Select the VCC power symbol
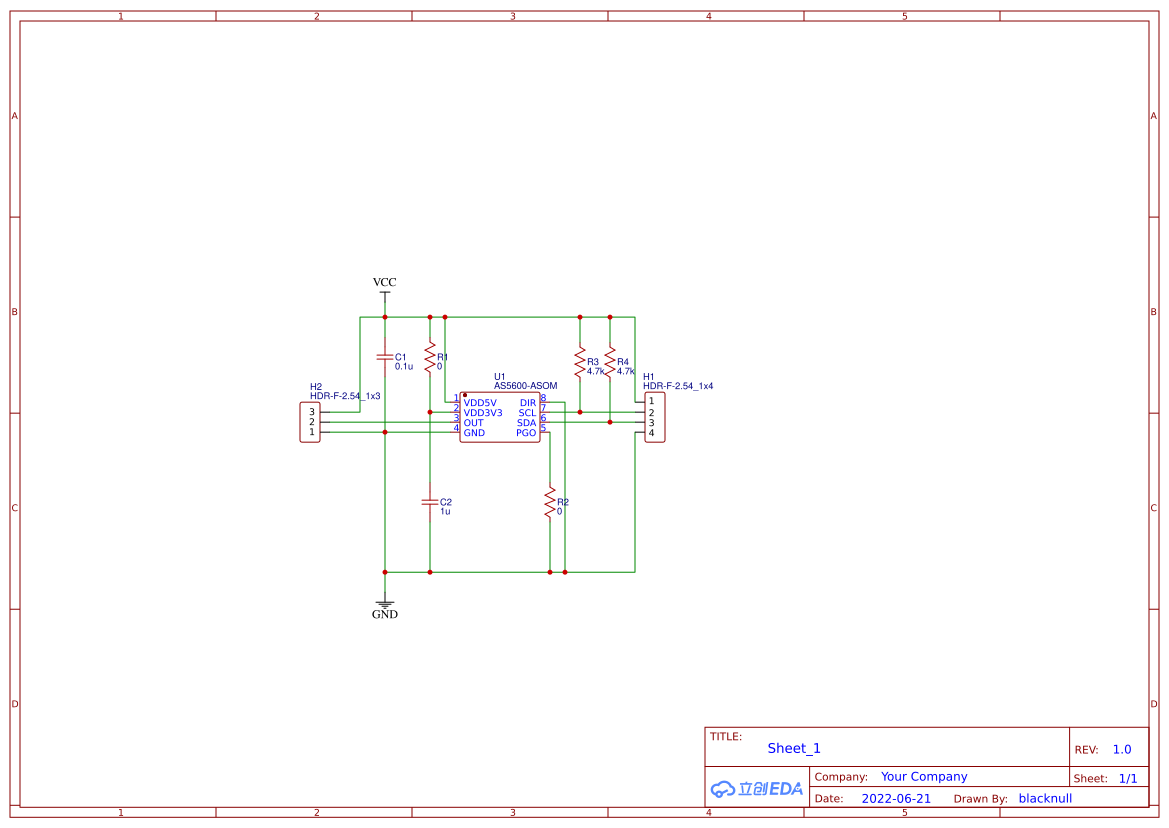 tap(384, 284)
